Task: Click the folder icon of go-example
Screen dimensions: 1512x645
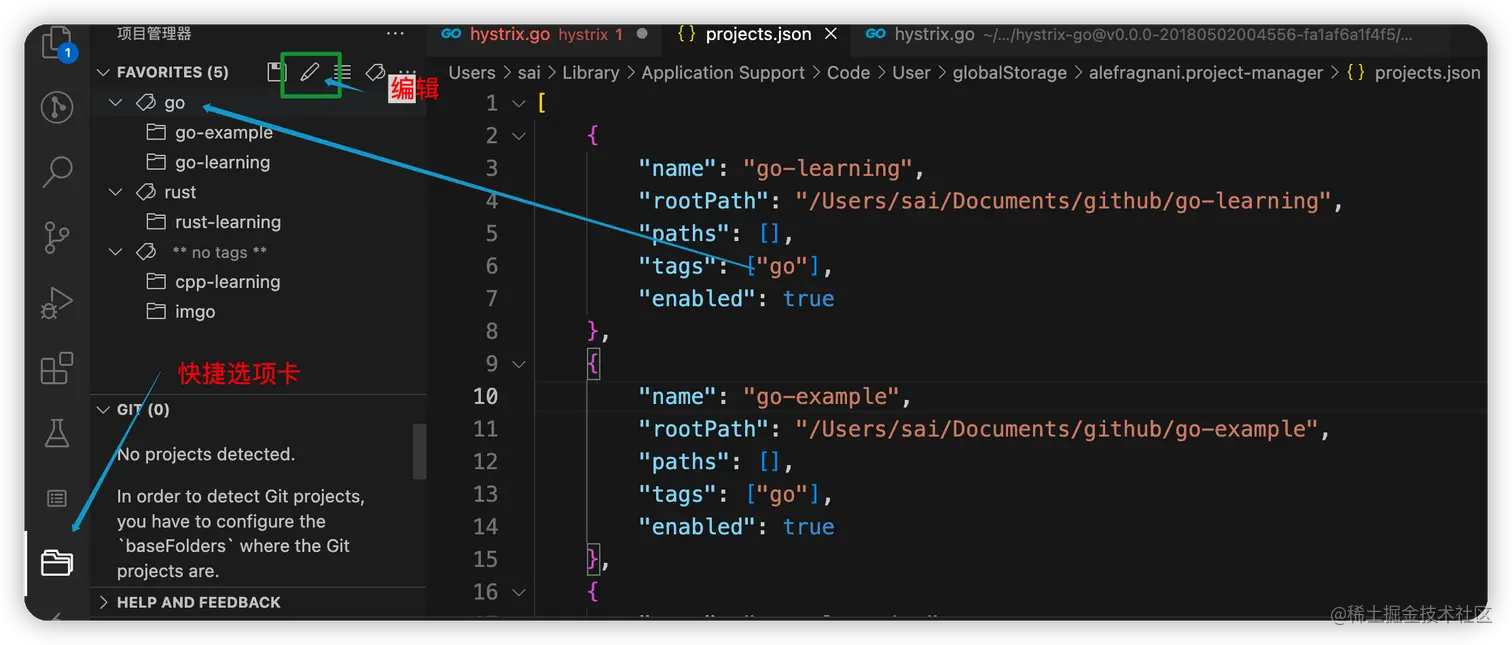Action: pyautogui.click(x=156, y=132)
